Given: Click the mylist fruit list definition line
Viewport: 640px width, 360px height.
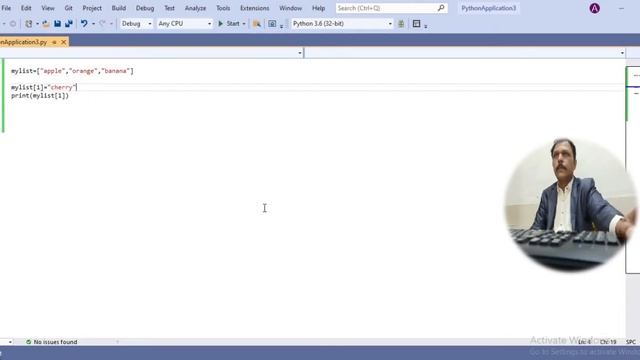Looking at the screenshot, I should coord(72,71).
